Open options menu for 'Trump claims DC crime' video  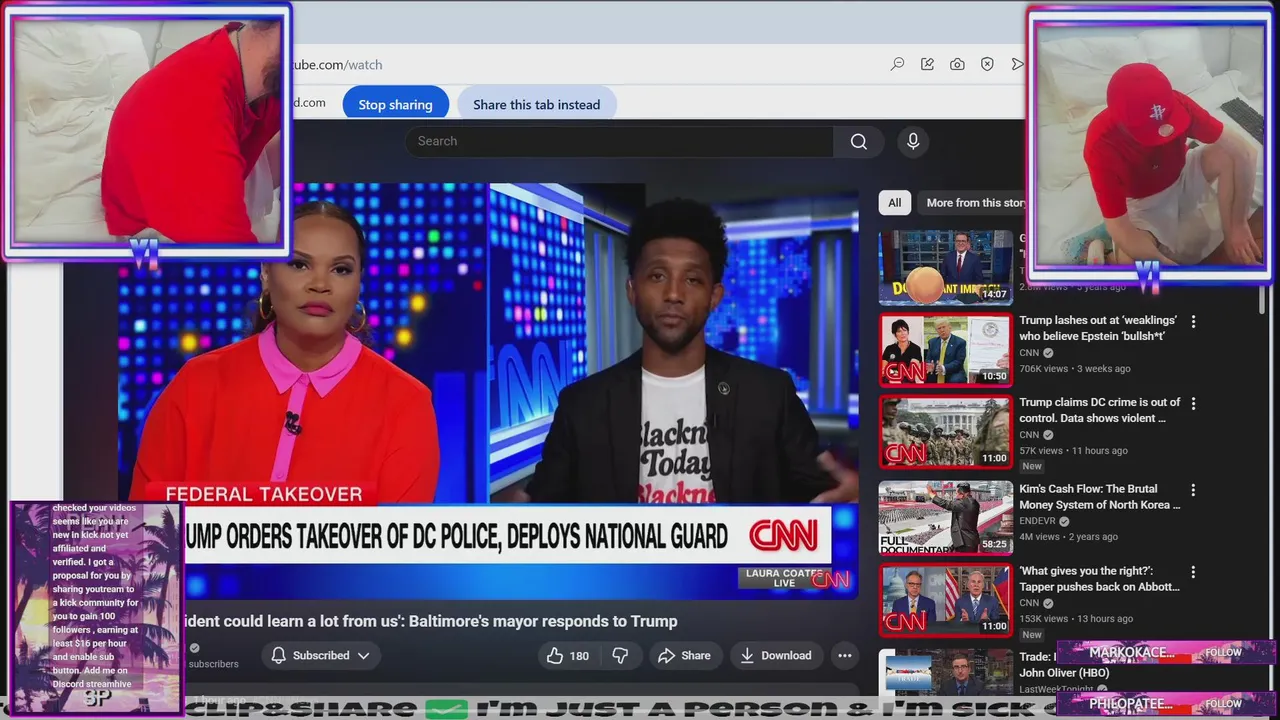pos(1193,403)
